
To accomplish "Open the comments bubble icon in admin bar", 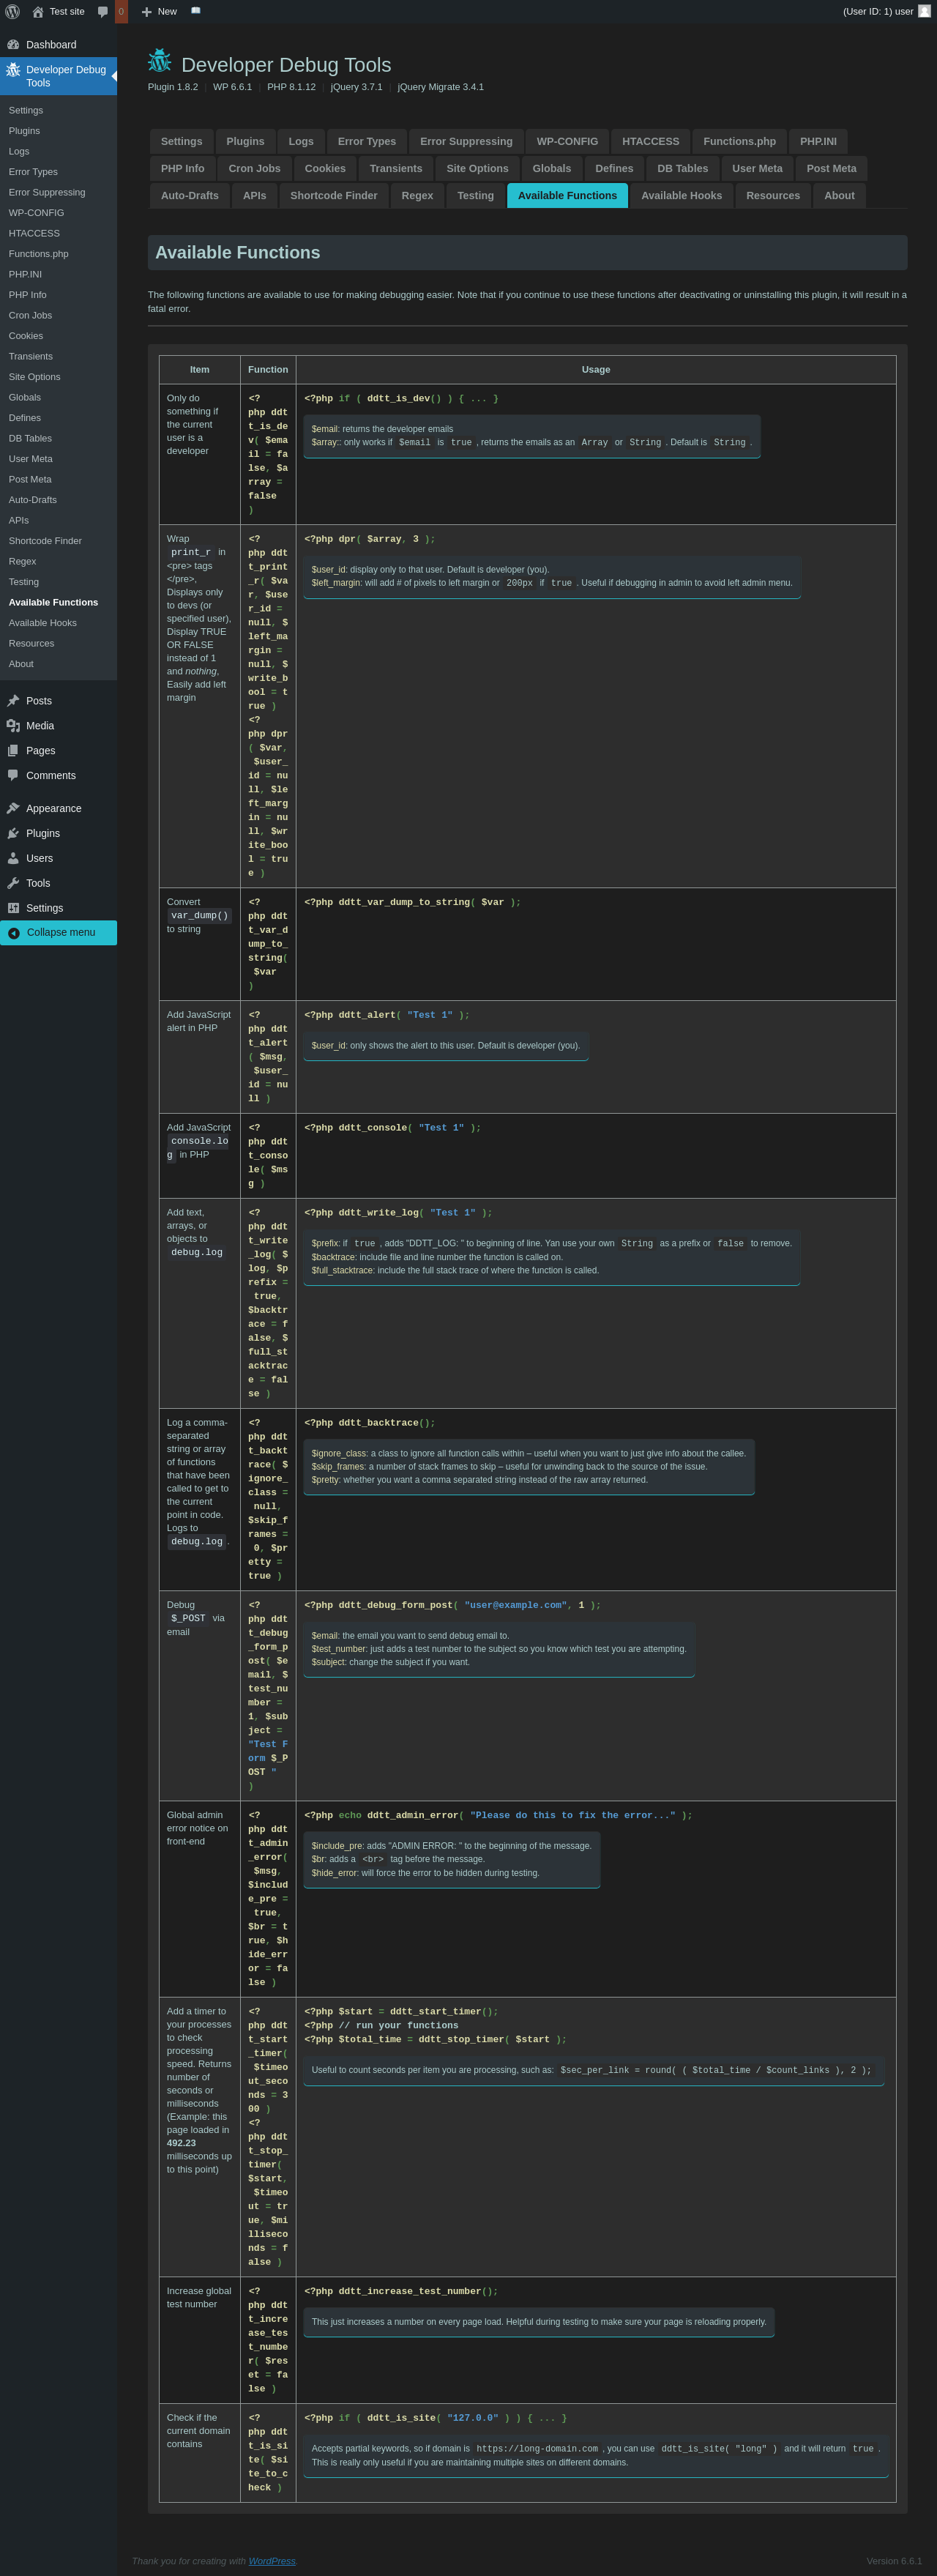I will point(102,12).
